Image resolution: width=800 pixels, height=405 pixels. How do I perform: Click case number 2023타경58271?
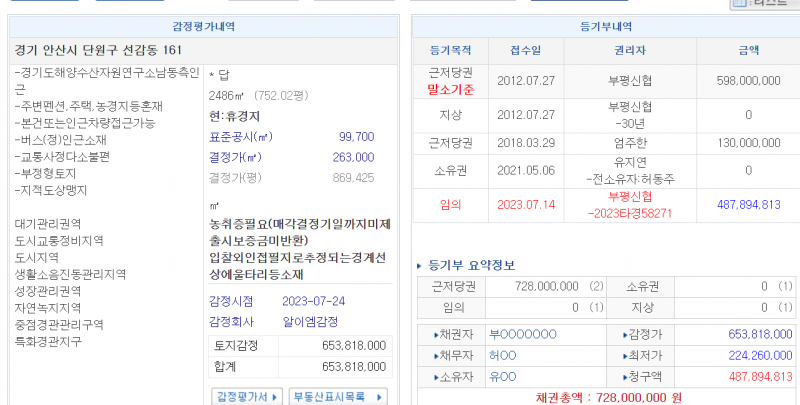click(630, 213)
